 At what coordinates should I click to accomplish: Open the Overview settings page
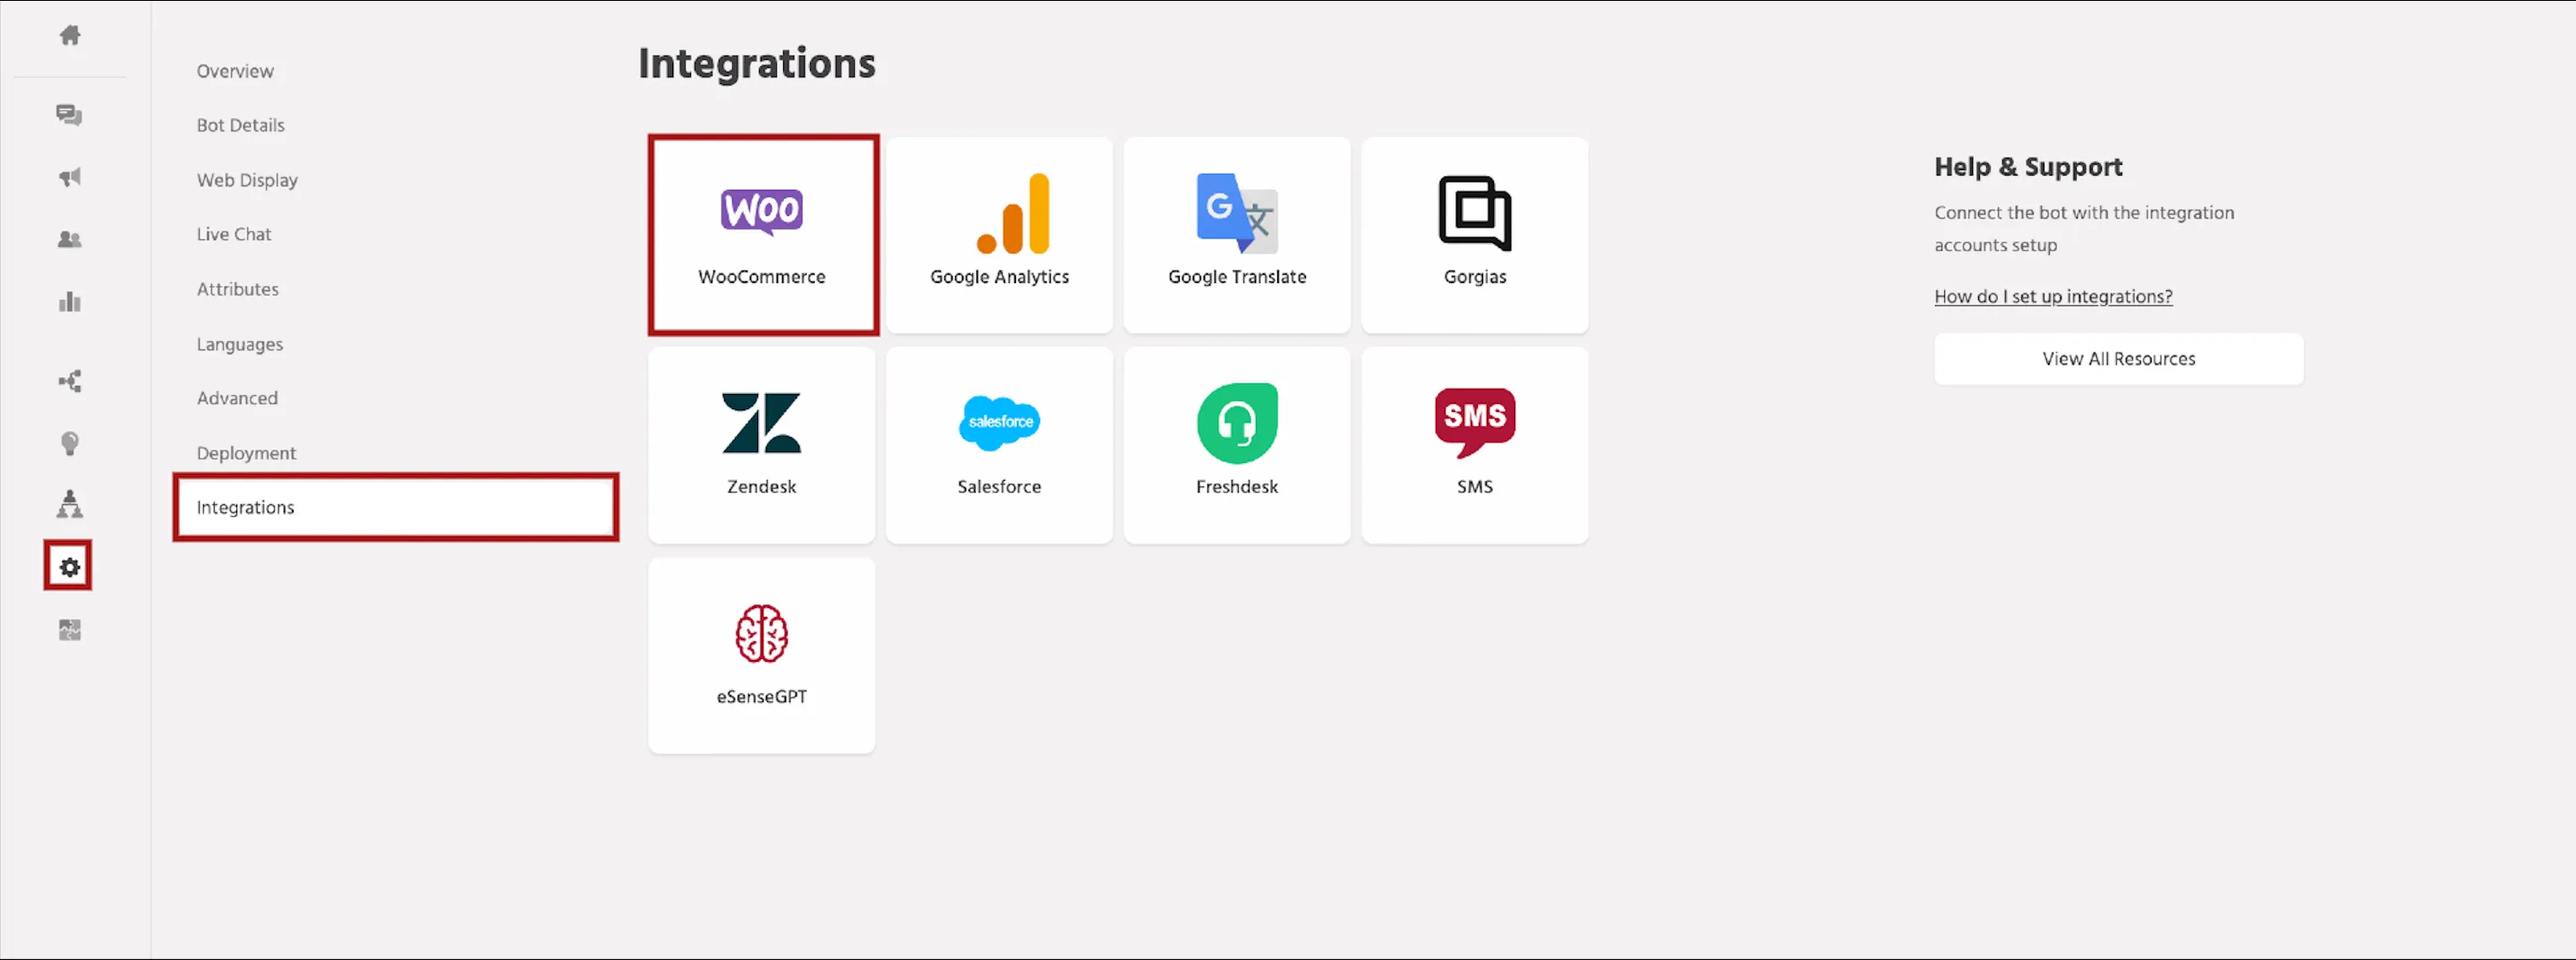coord(235,71)
